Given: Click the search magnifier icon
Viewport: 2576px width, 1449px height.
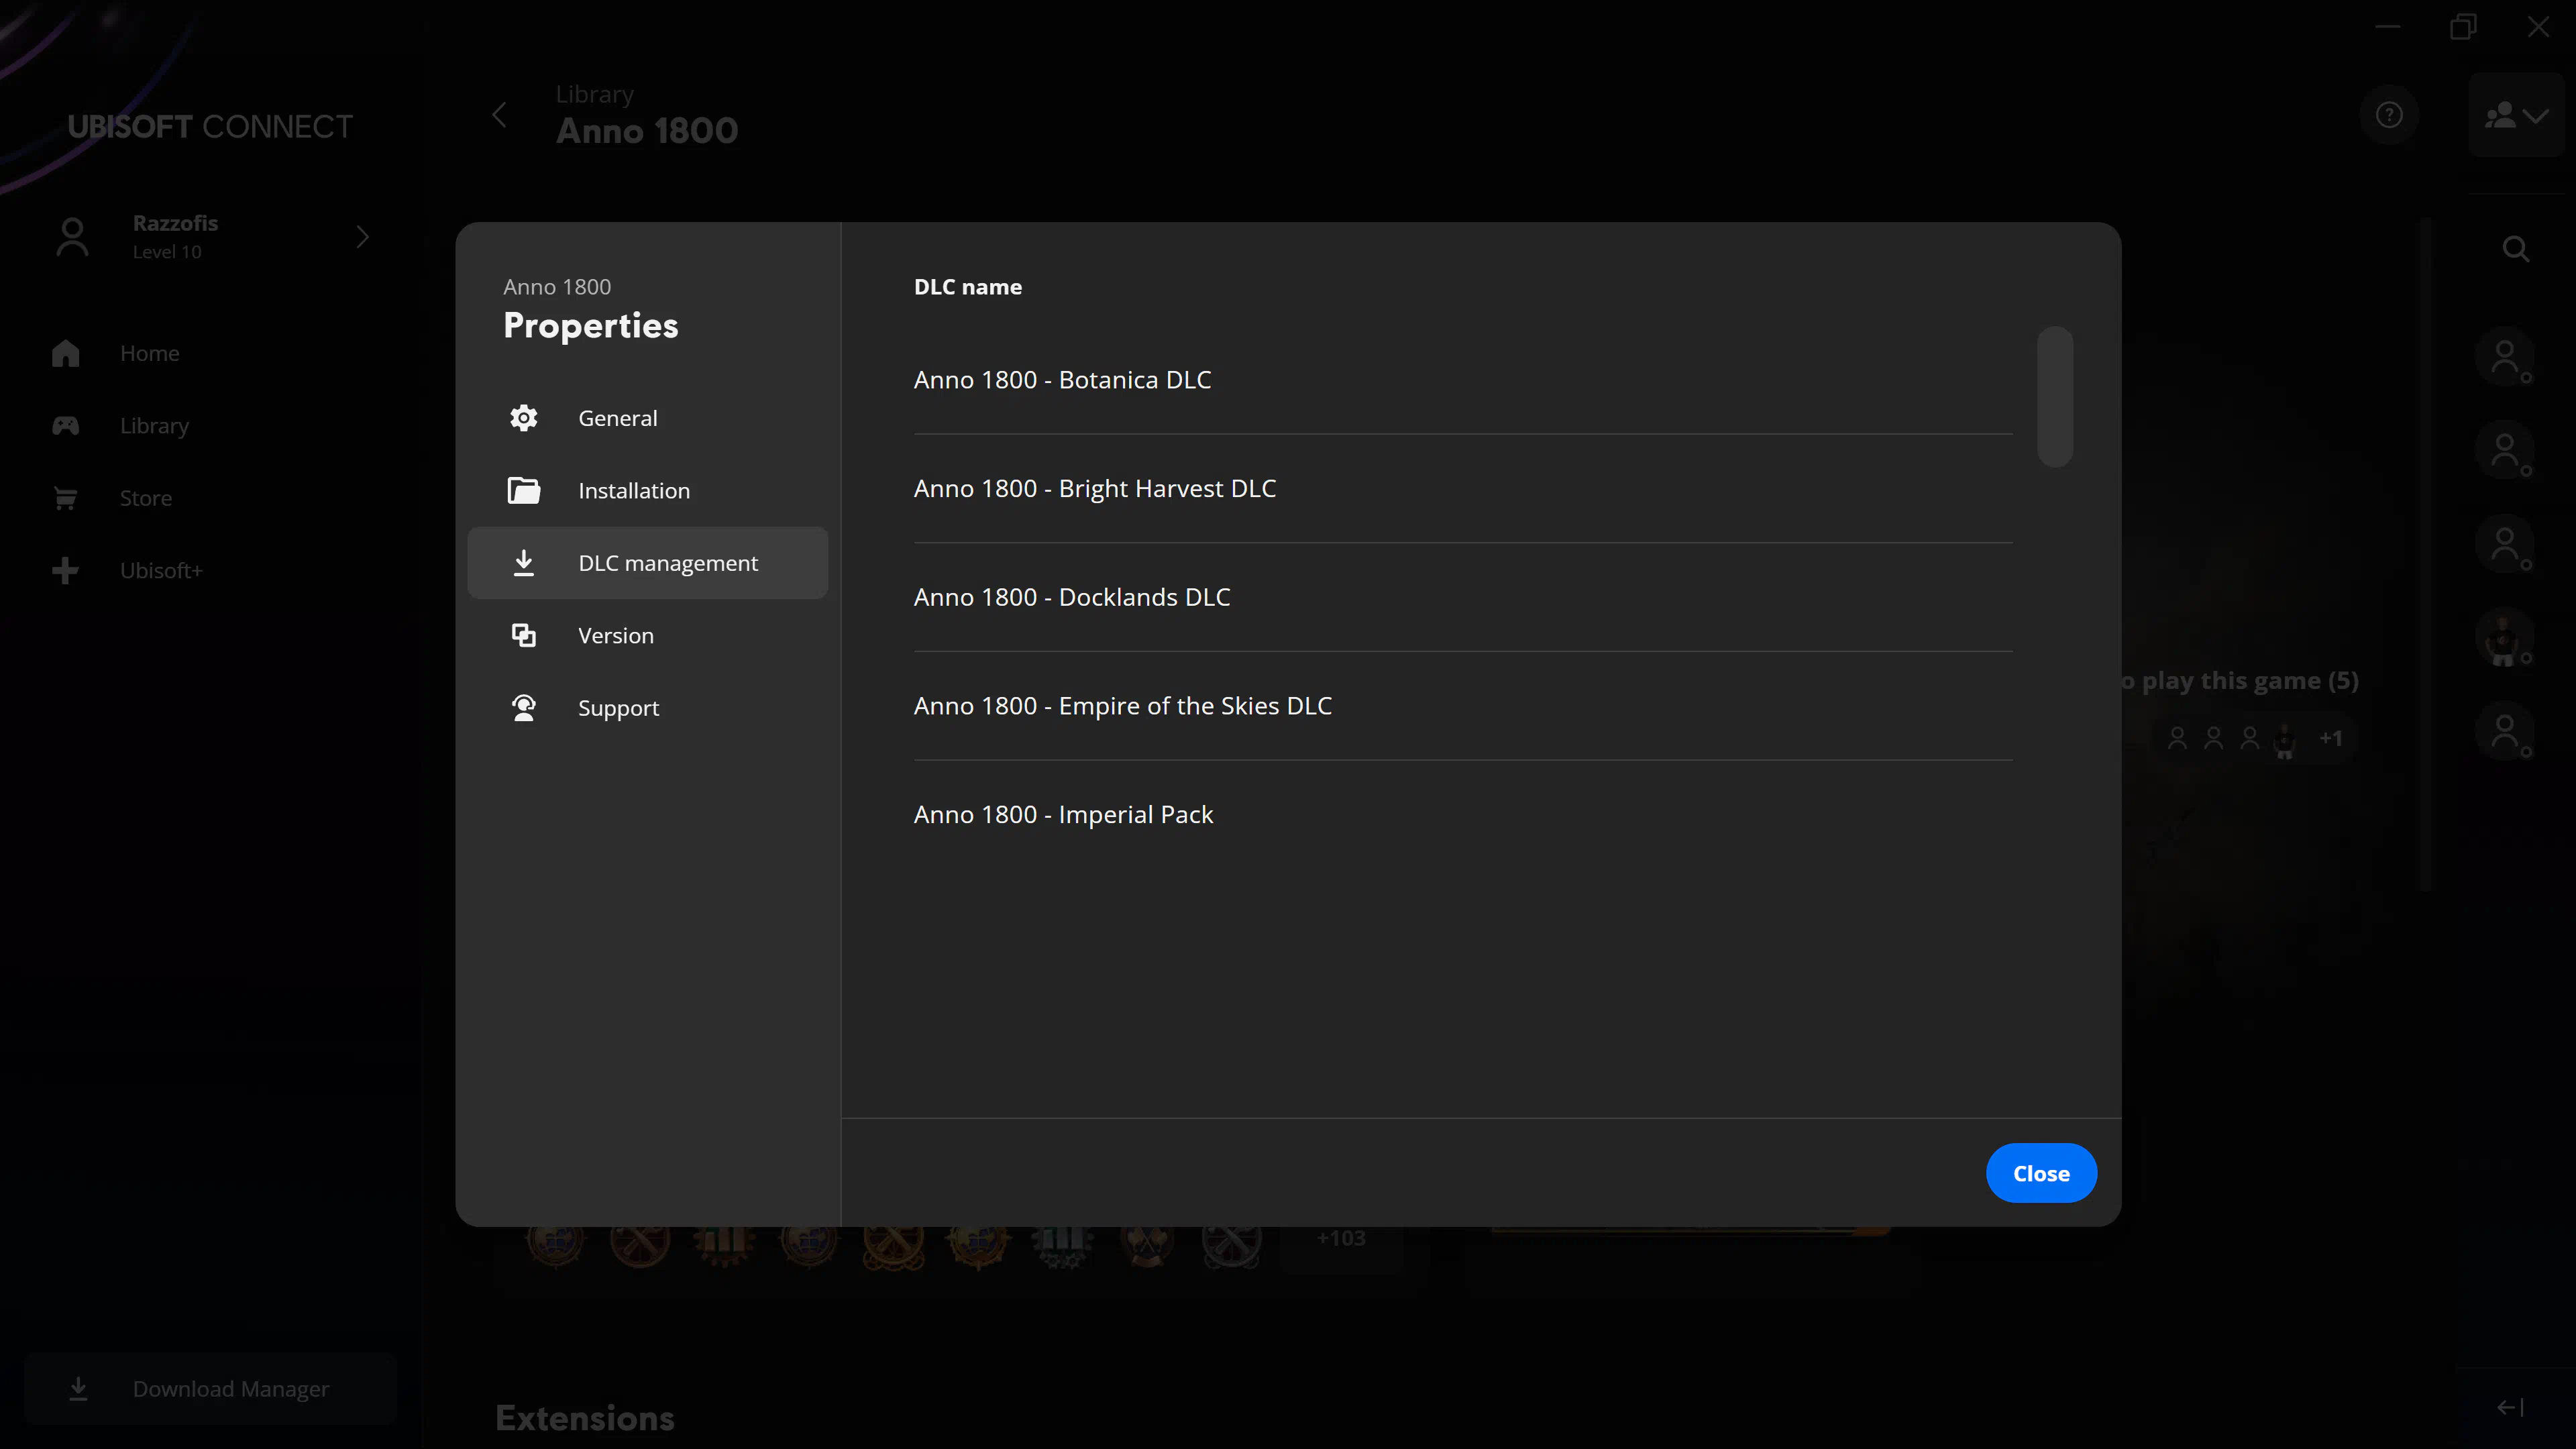Looking at the screenshot, I should [x=2515, y=249].
